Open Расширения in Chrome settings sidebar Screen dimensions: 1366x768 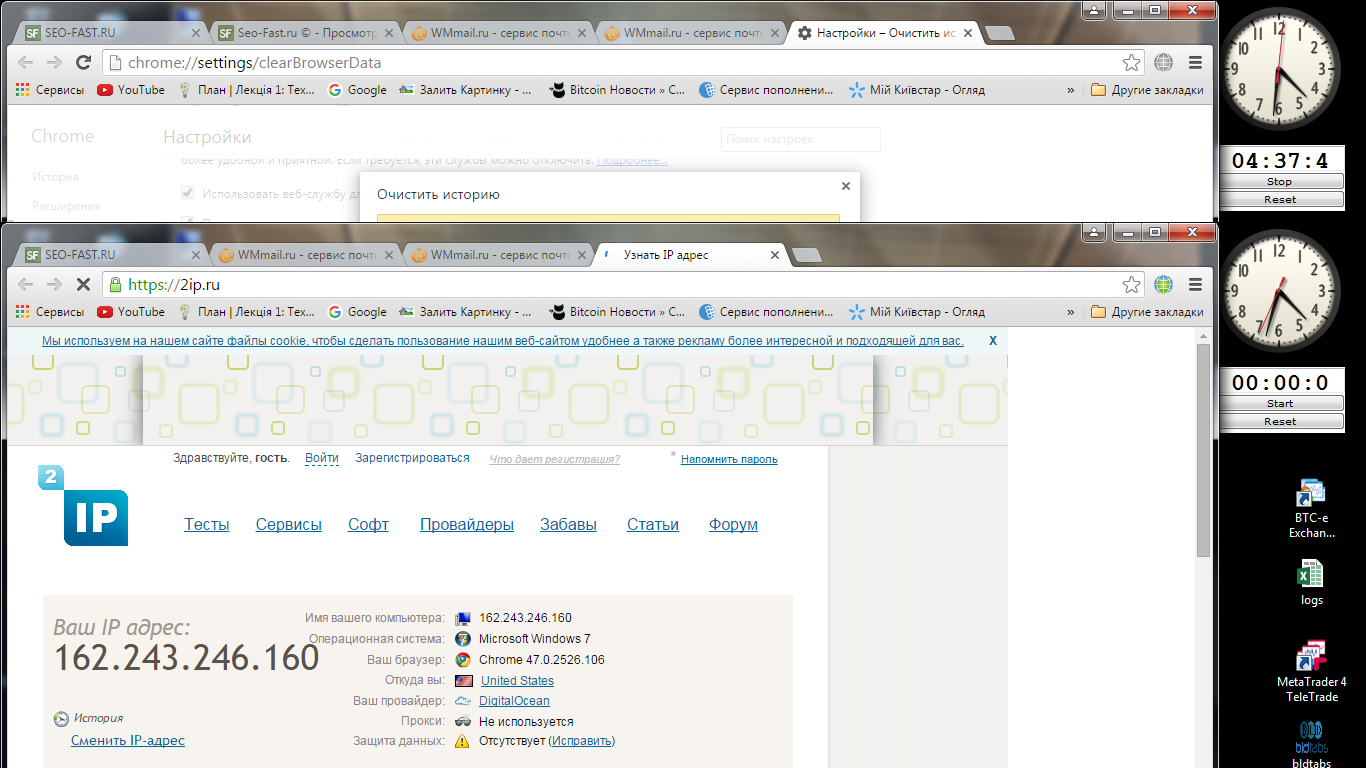tap(66, 206)
